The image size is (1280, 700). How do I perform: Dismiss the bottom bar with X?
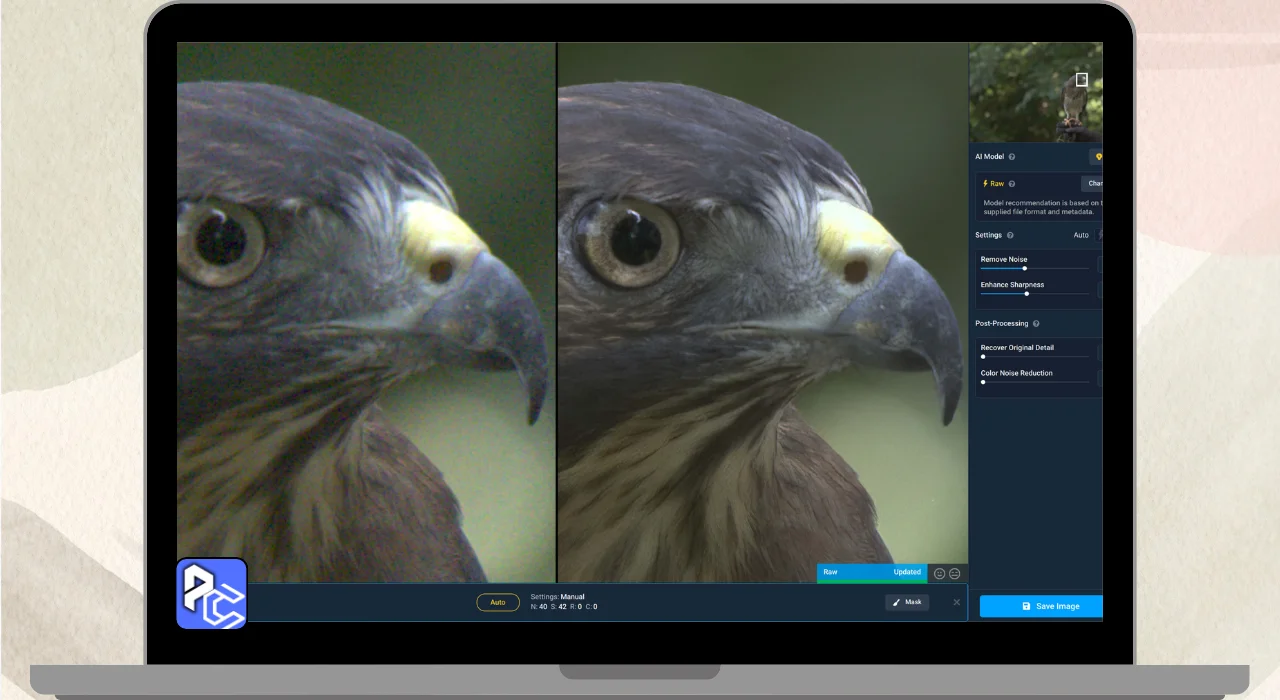click(x=957, y=602)
